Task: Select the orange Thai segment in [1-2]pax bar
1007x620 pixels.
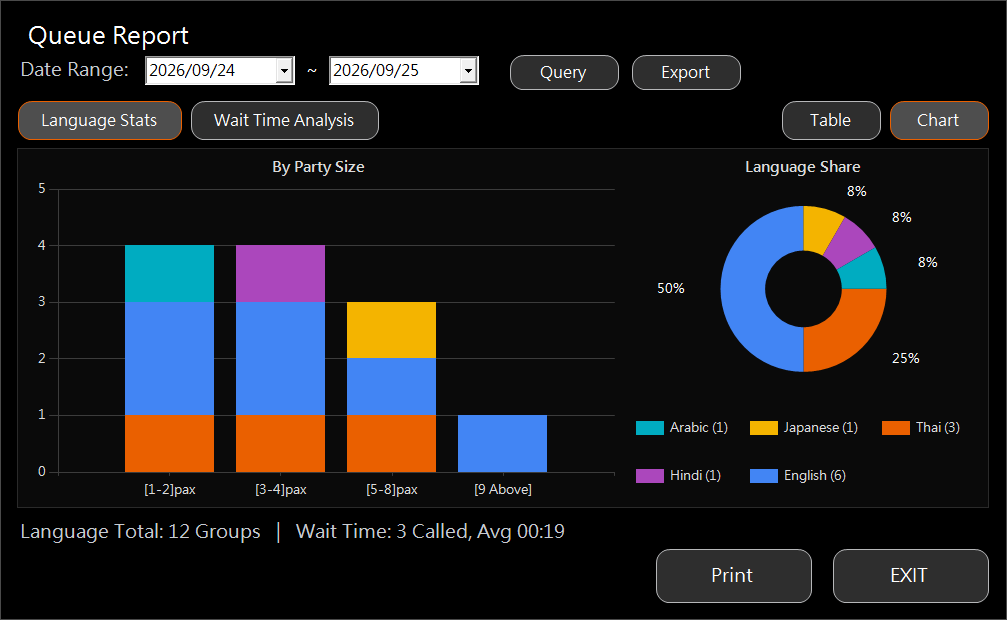Action: tap(170, 443)
